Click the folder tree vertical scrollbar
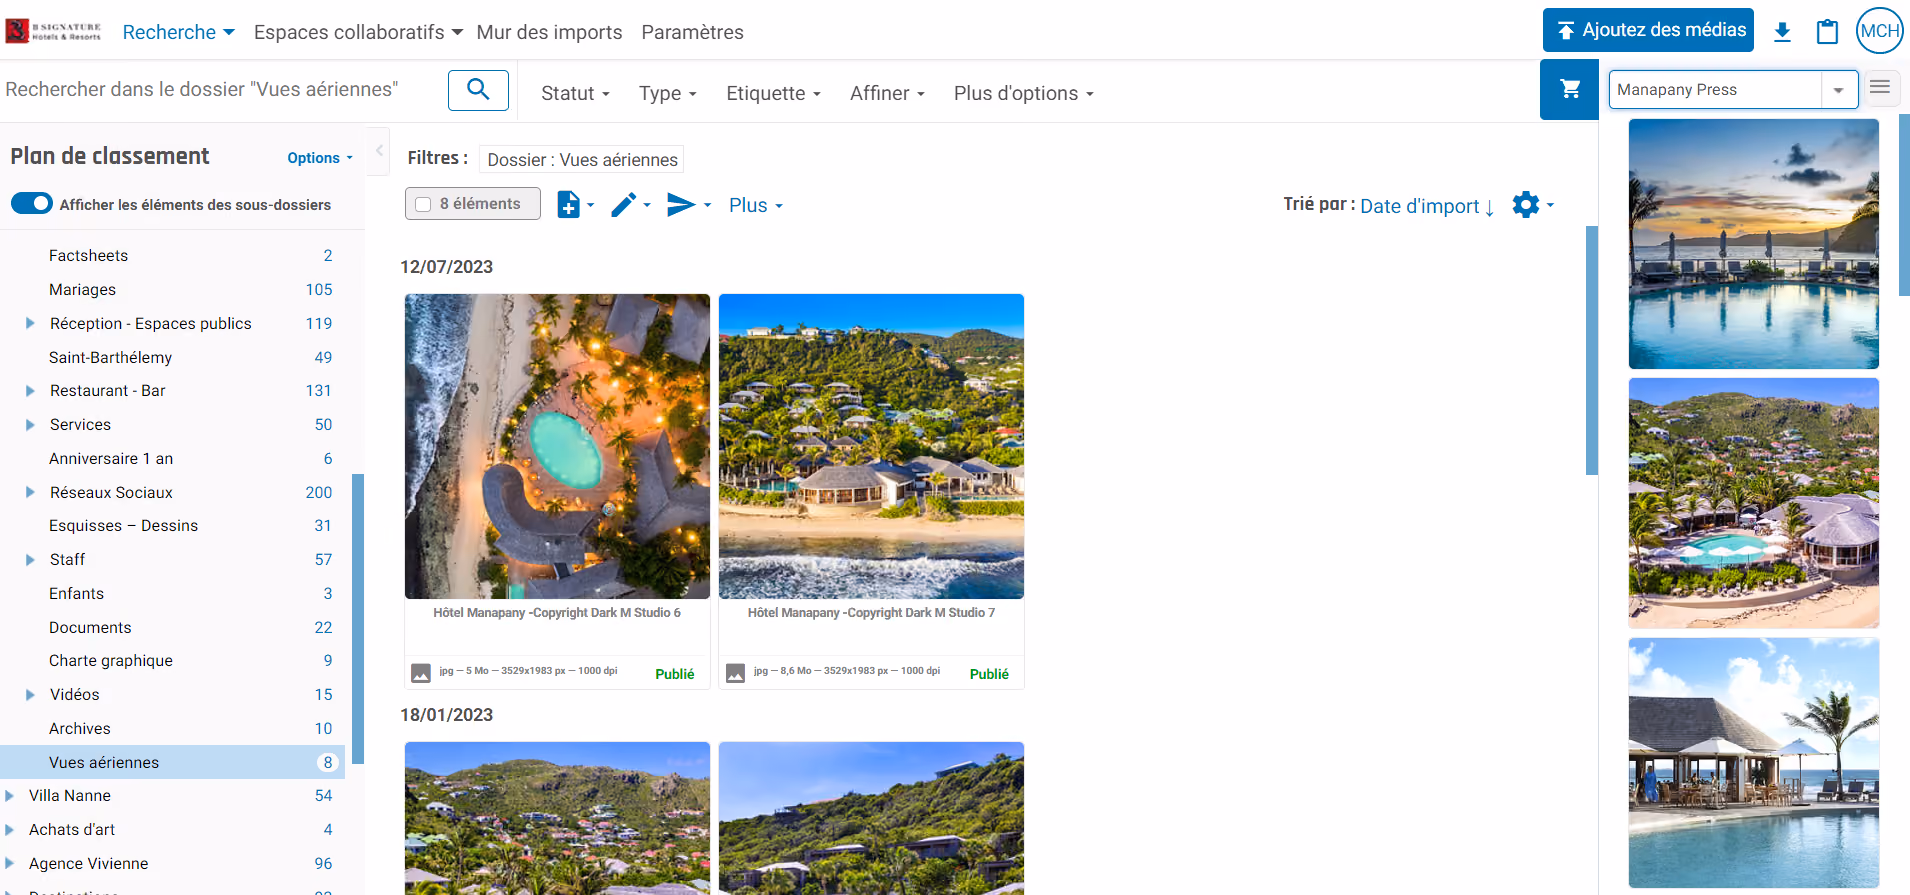 358,618
